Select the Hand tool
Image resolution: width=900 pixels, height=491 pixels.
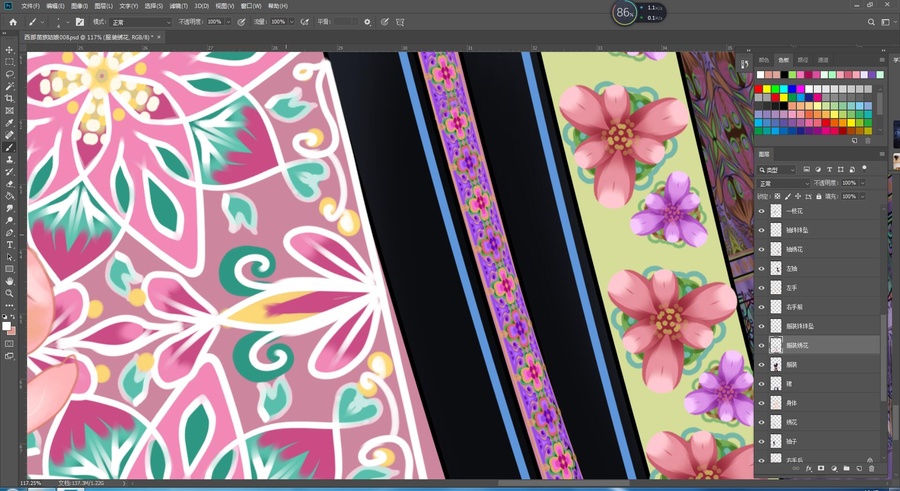point(9,281)
